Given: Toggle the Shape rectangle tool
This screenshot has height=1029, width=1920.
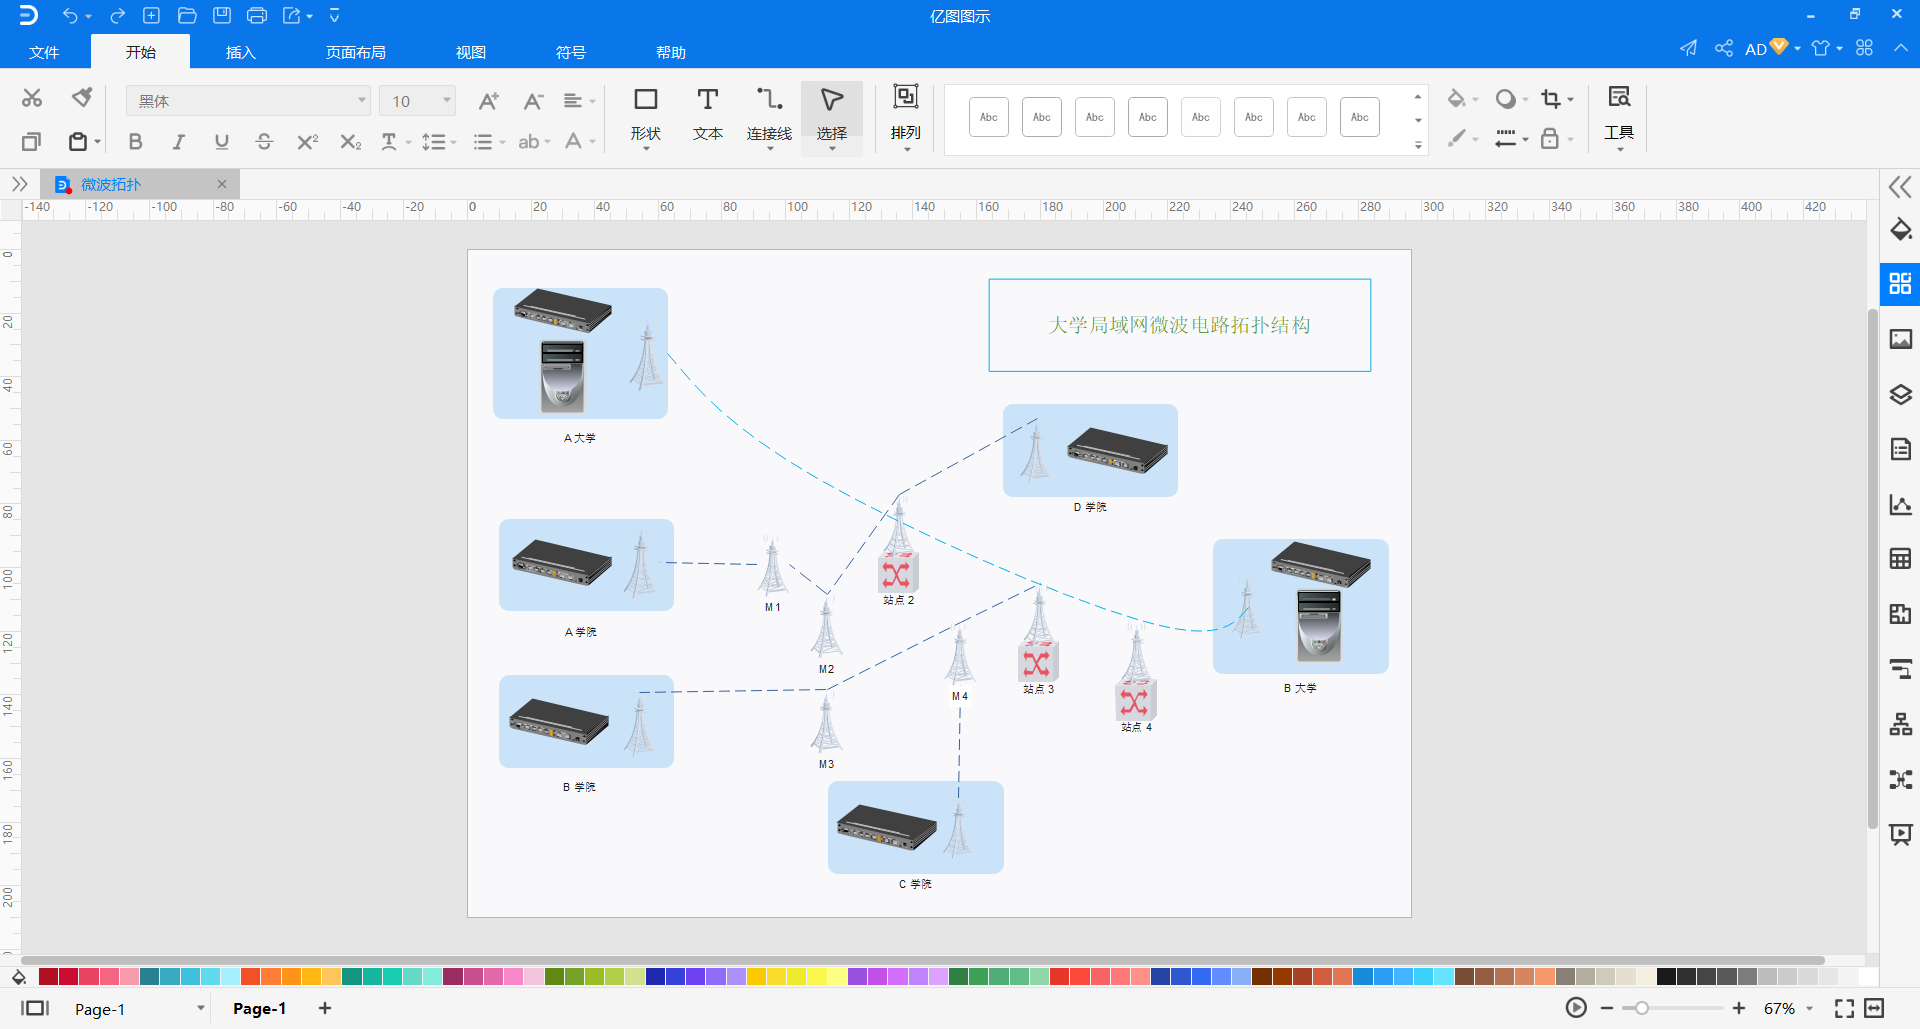Looking at the screenshot, I should [646, 117].
